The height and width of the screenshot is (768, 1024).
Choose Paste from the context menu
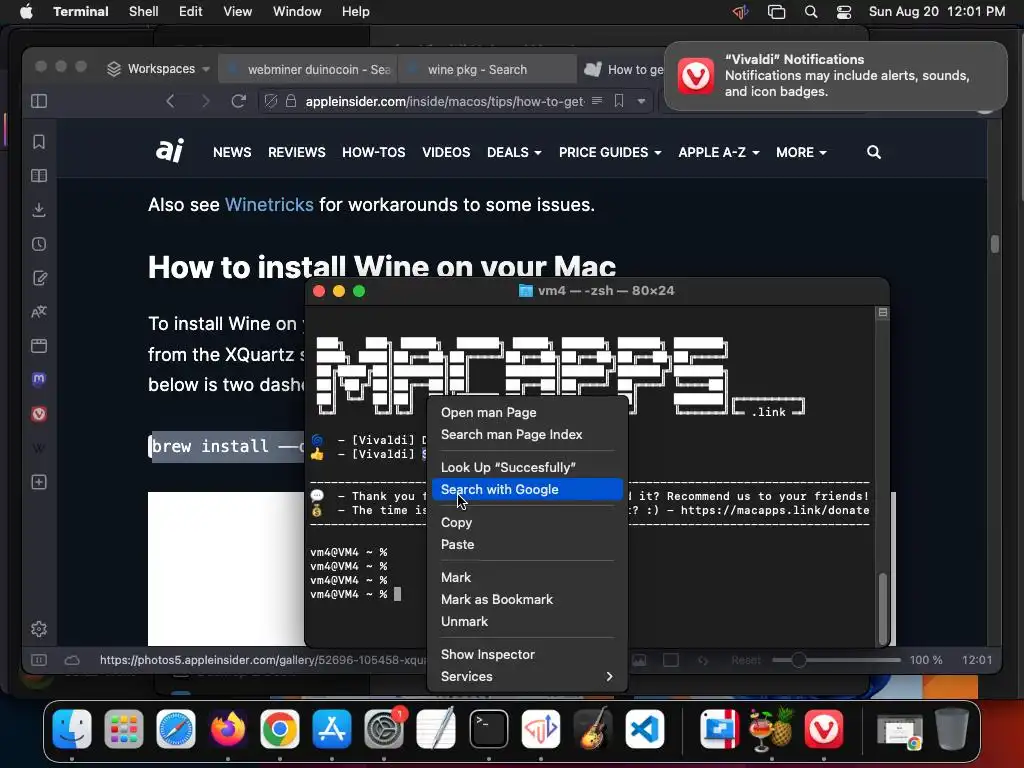527,544
